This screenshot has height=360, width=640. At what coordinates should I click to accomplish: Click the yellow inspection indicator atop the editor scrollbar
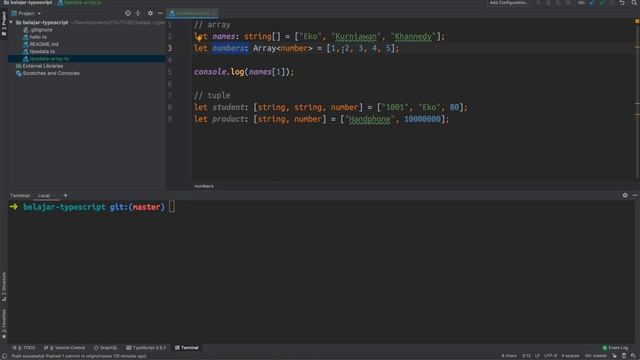[x=637, y=20]
